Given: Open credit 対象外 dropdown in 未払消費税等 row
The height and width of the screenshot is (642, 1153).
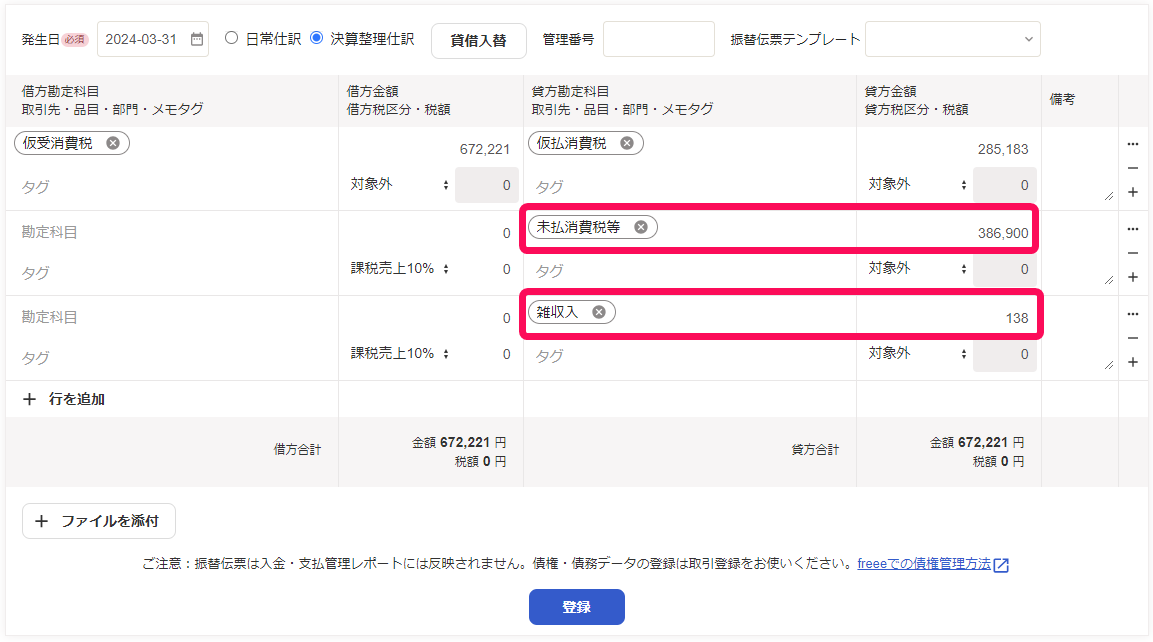Looking at the screenshot, I should [916, 268].
